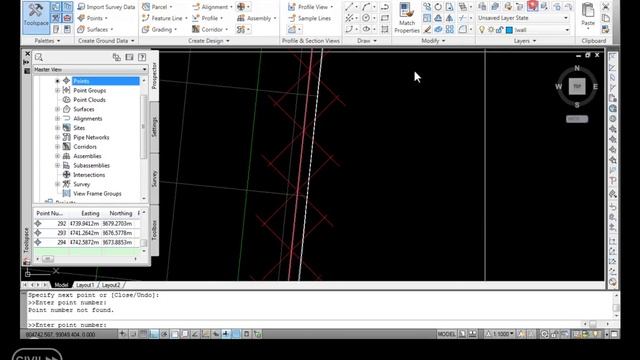Click the ViewCube TOP face
Viewport: 640px width, 360px height.
577,87
